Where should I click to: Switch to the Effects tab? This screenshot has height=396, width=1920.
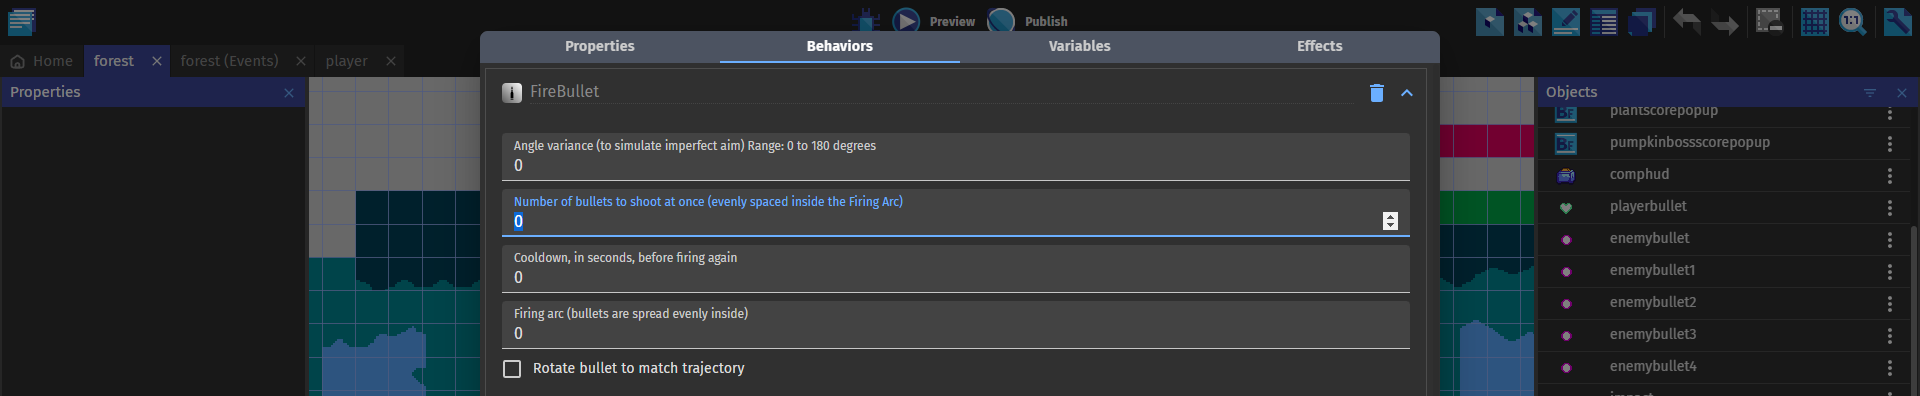(x=1320, y=46)
